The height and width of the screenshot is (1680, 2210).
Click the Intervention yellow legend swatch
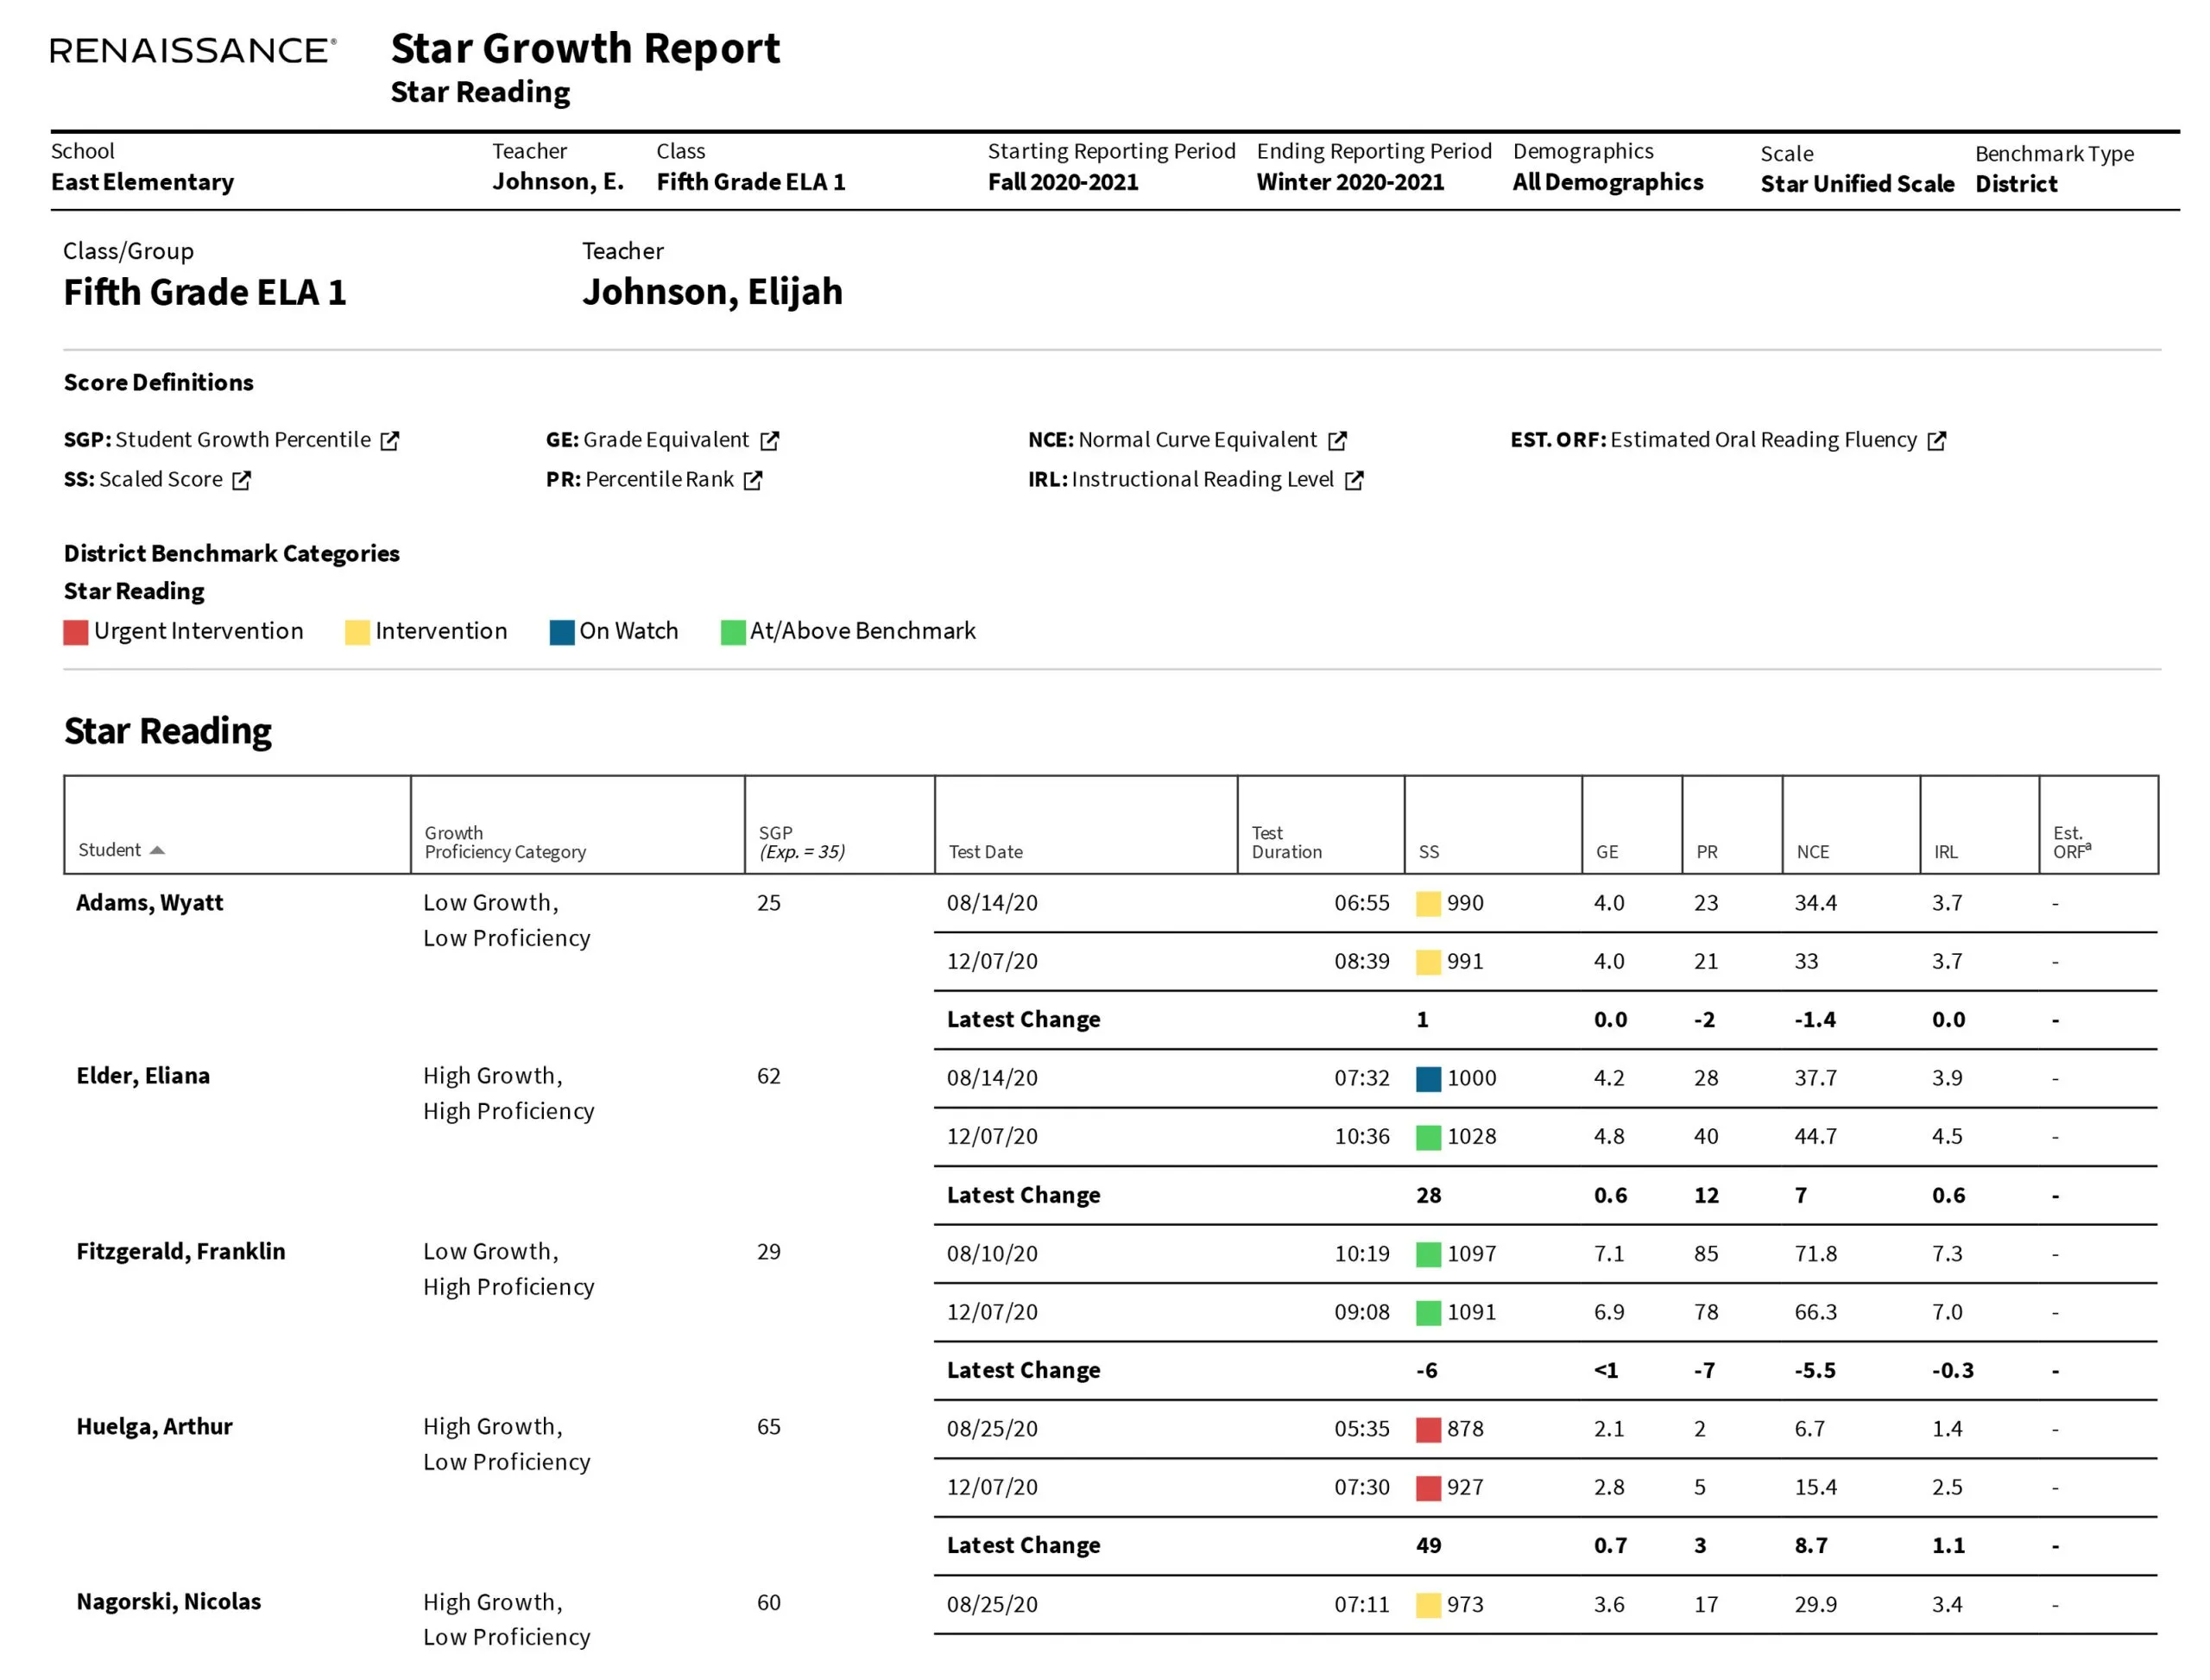[x=357, y=632]
